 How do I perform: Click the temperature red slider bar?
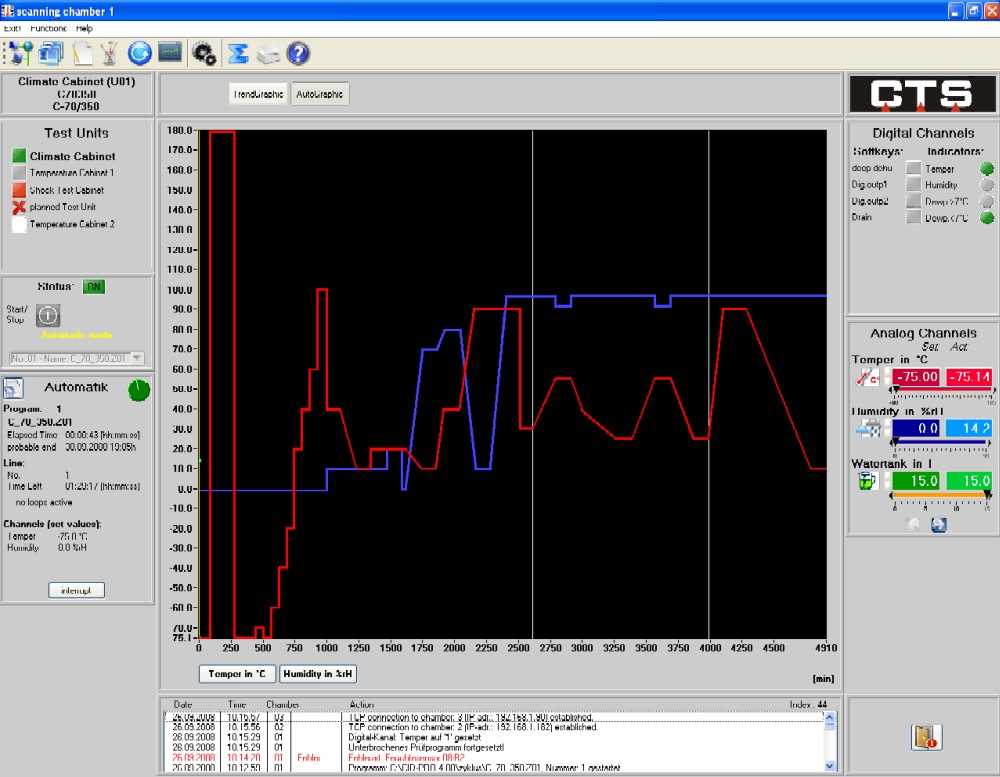(944, 388)
